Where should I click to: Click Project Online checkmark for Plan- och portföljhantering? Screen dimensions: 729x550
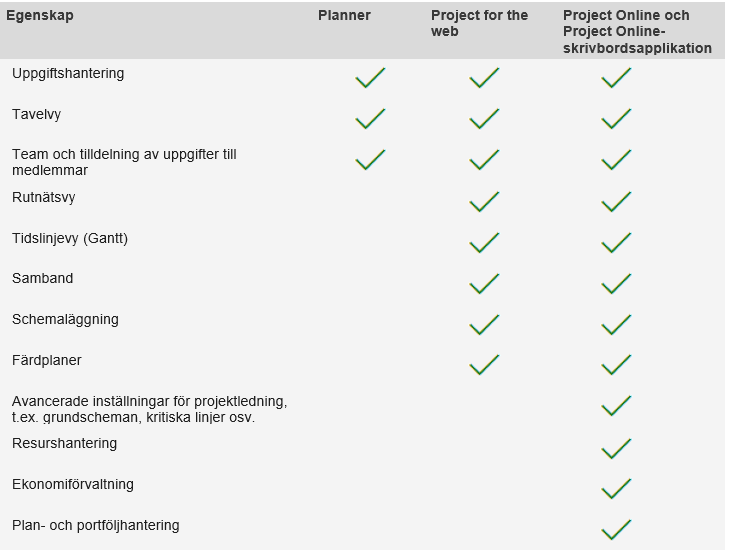pos(616,530)
